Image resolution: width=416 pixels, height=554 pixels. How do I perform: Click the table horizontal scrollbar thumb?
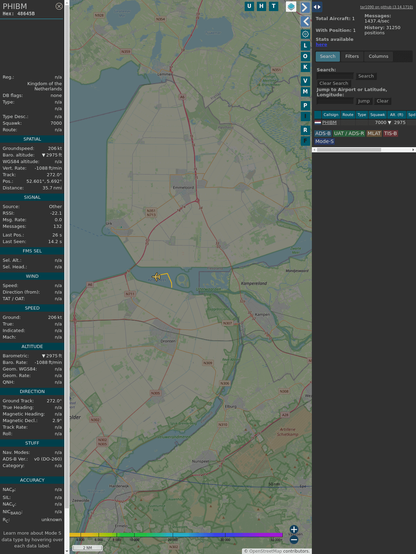tap(349, 150)
